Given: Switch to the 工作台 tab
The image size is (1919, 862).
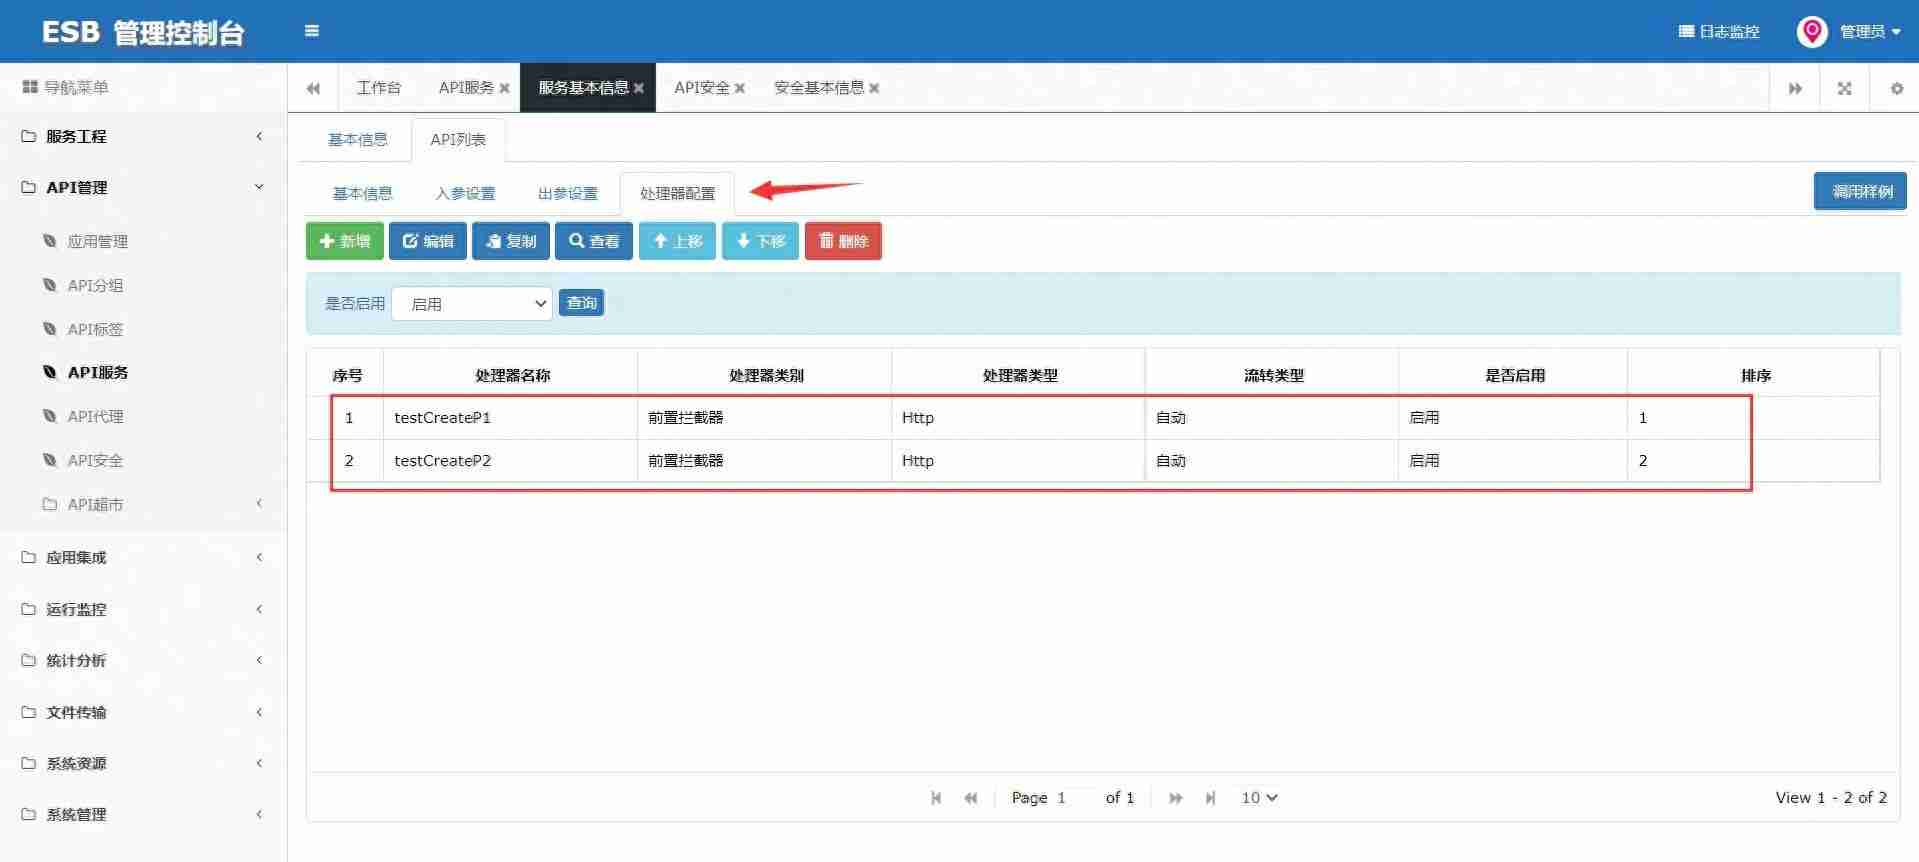Looking at the screenshot, I should point(379,88).
